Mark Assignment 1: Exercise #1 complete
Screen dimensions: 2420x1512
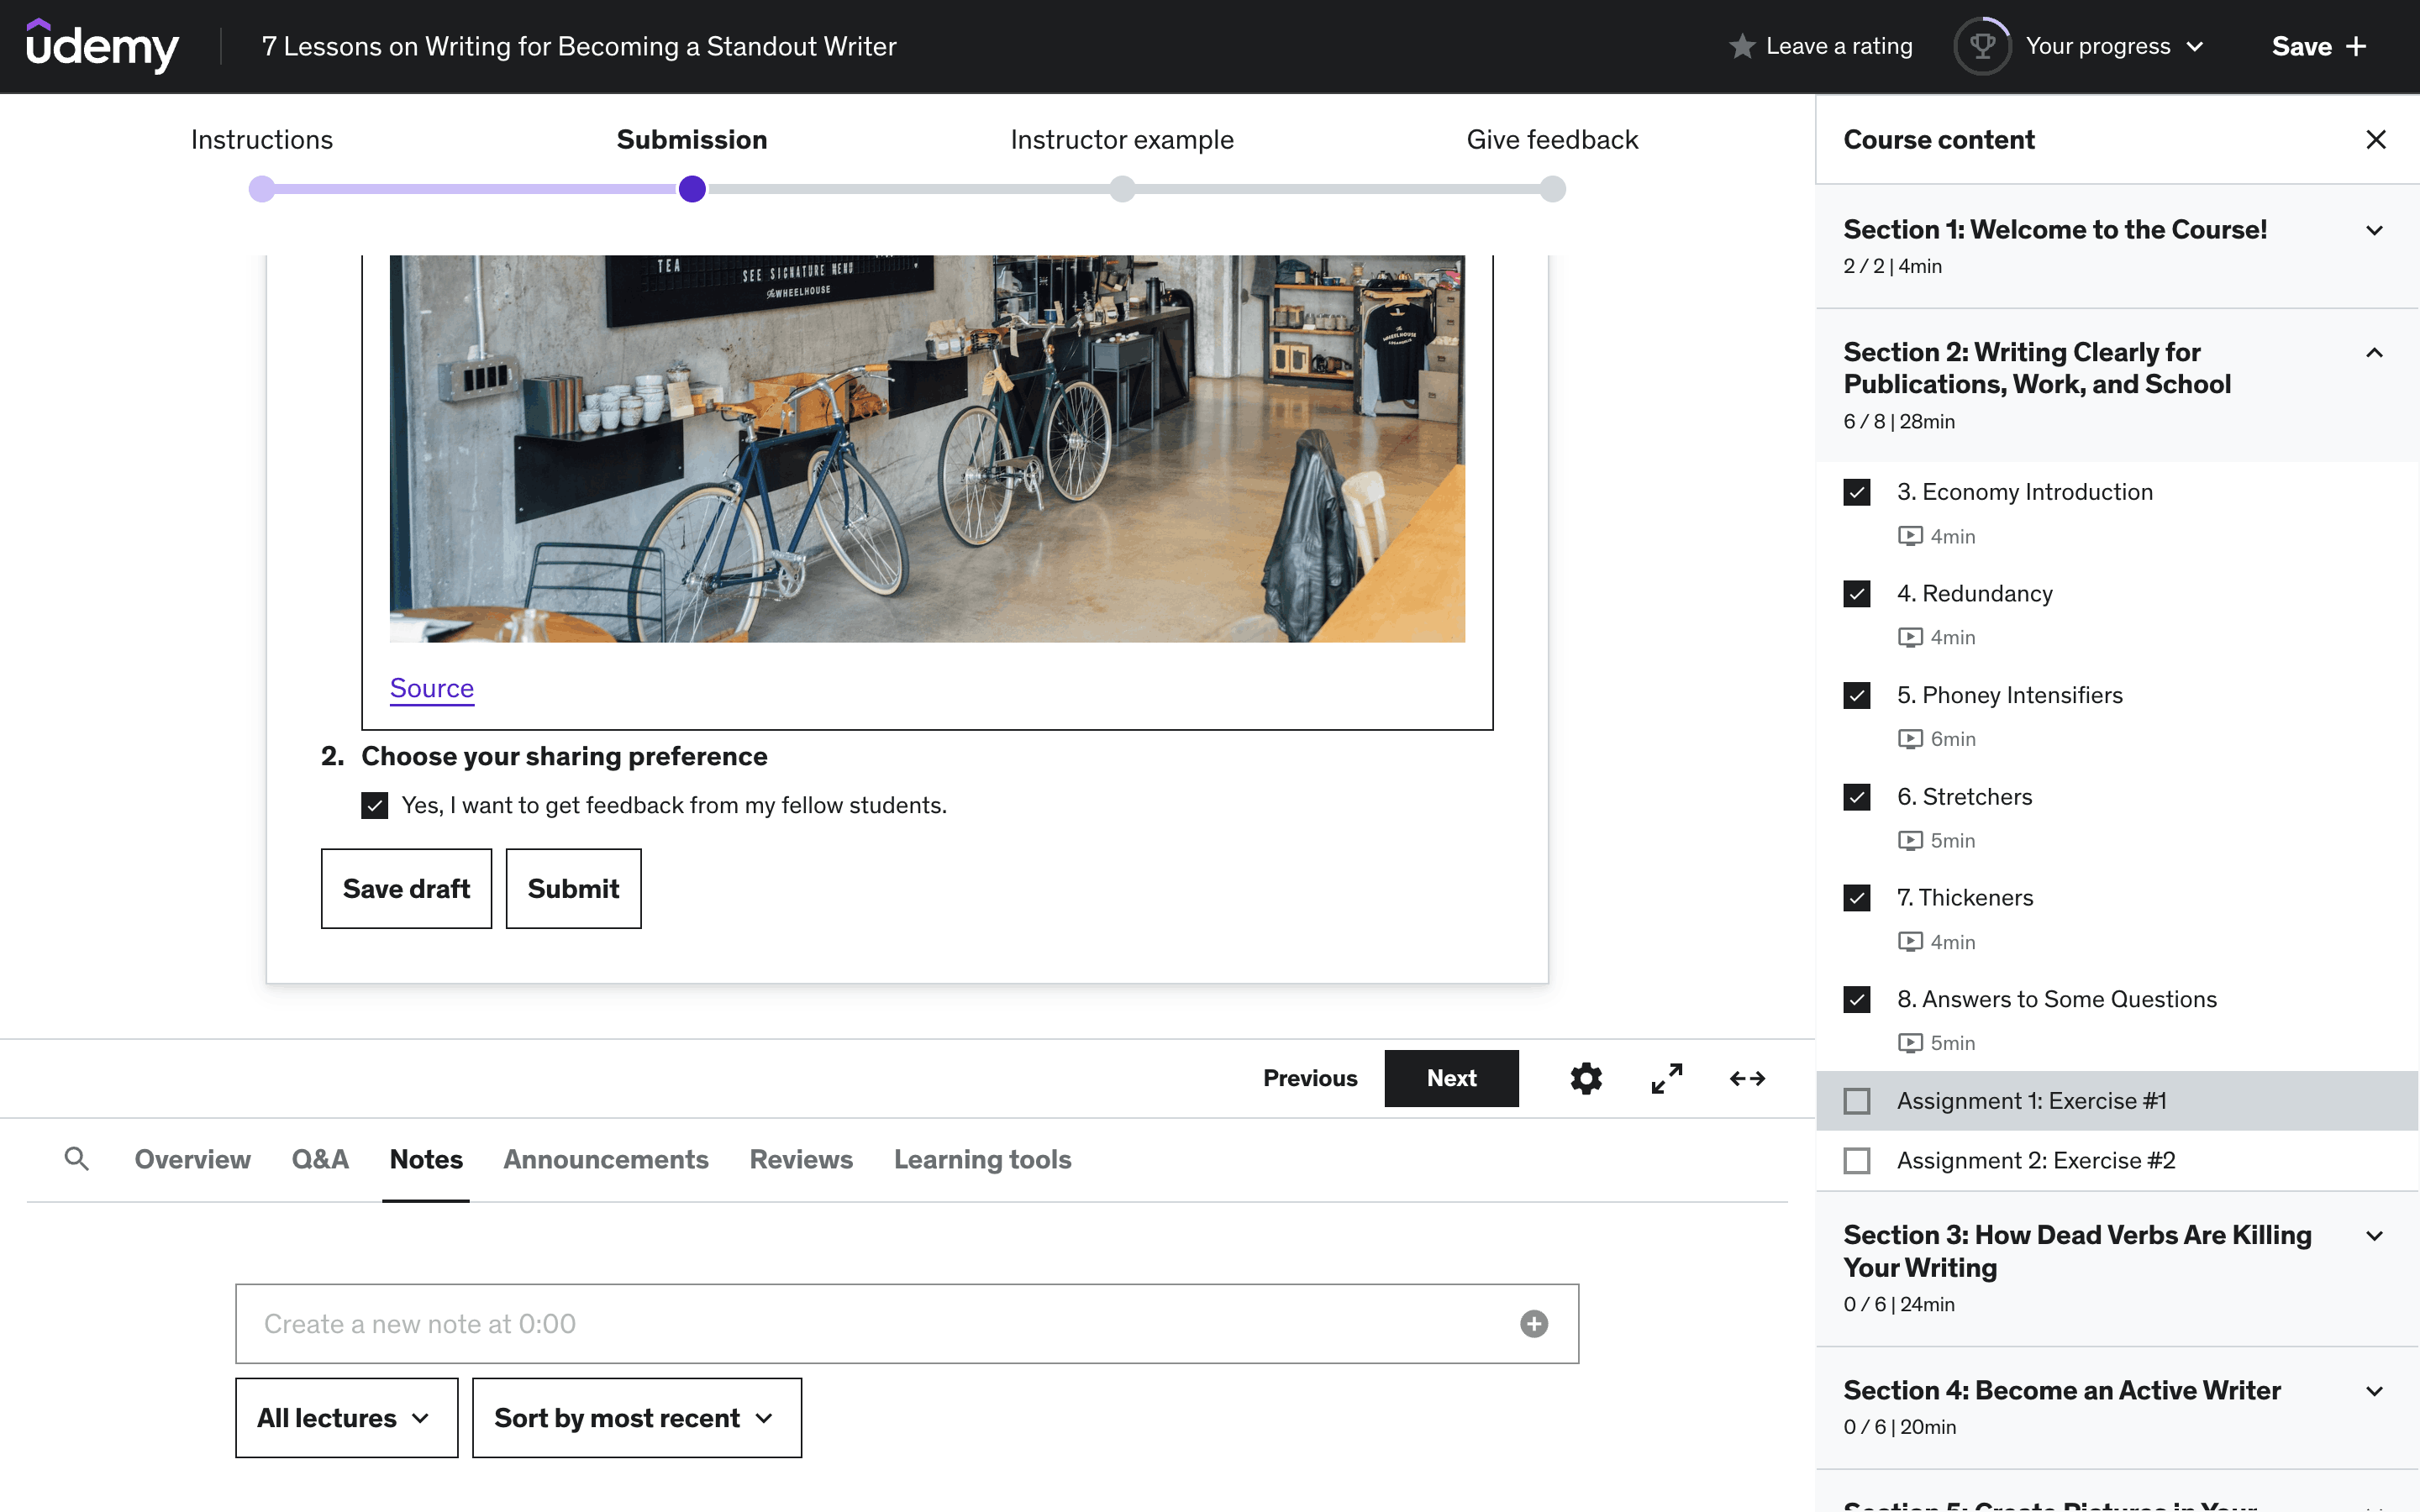pos(1857,1101)
